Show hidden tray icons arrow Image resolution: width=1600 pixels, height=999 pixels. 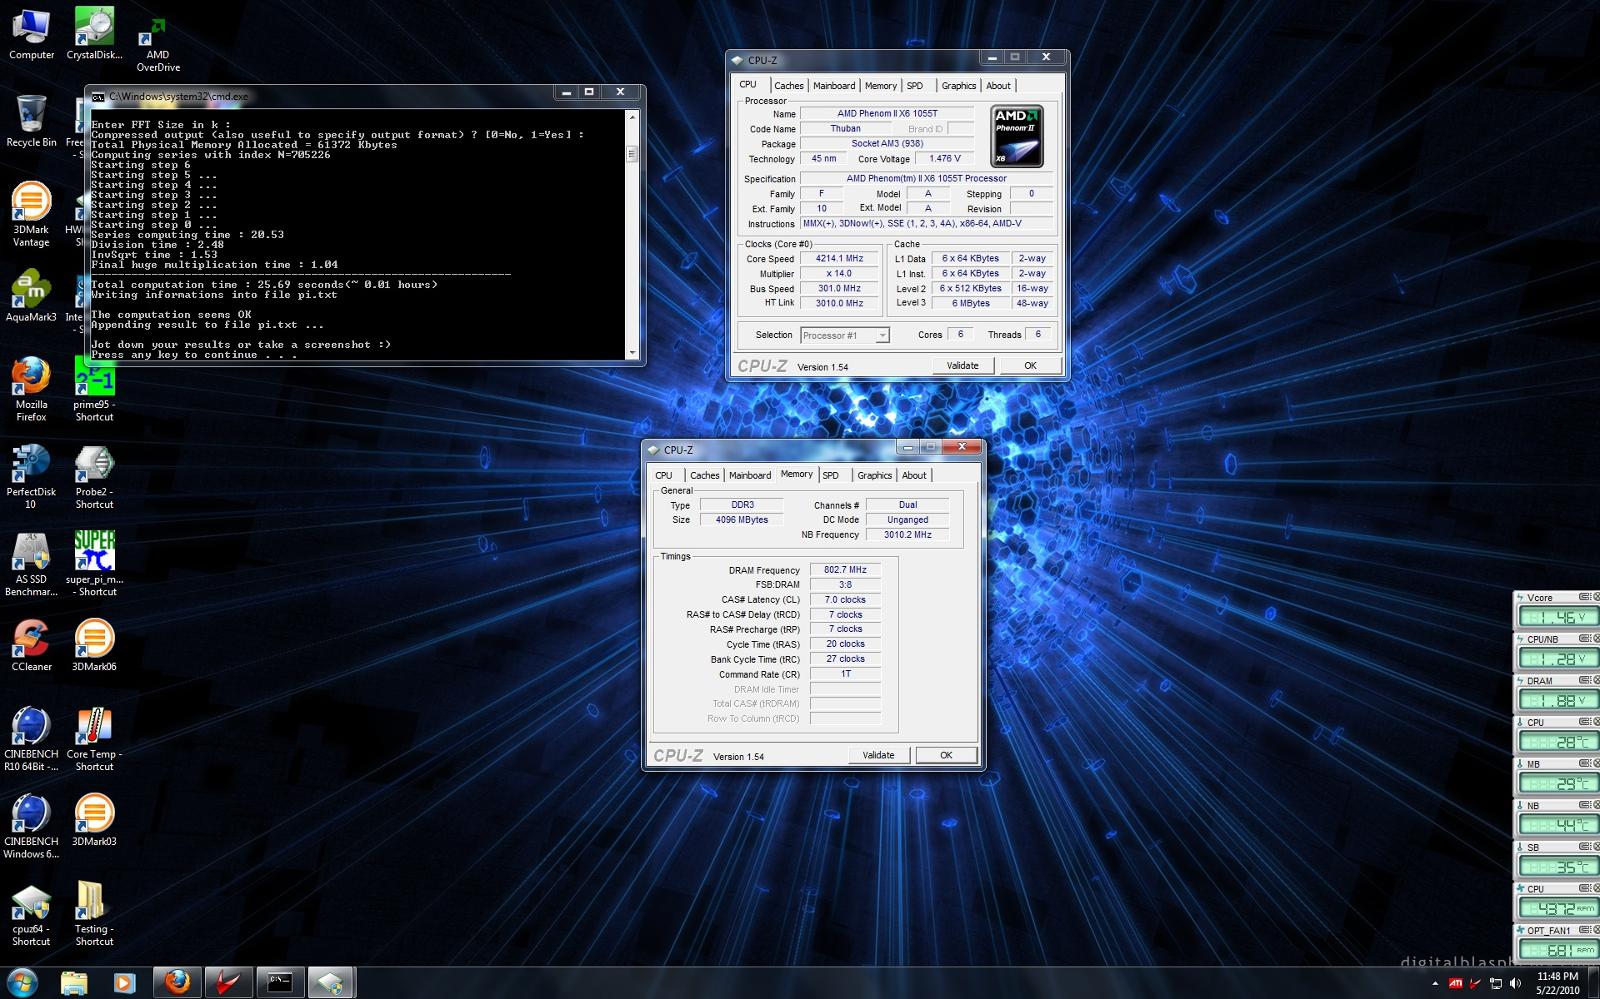[1435, 983]
